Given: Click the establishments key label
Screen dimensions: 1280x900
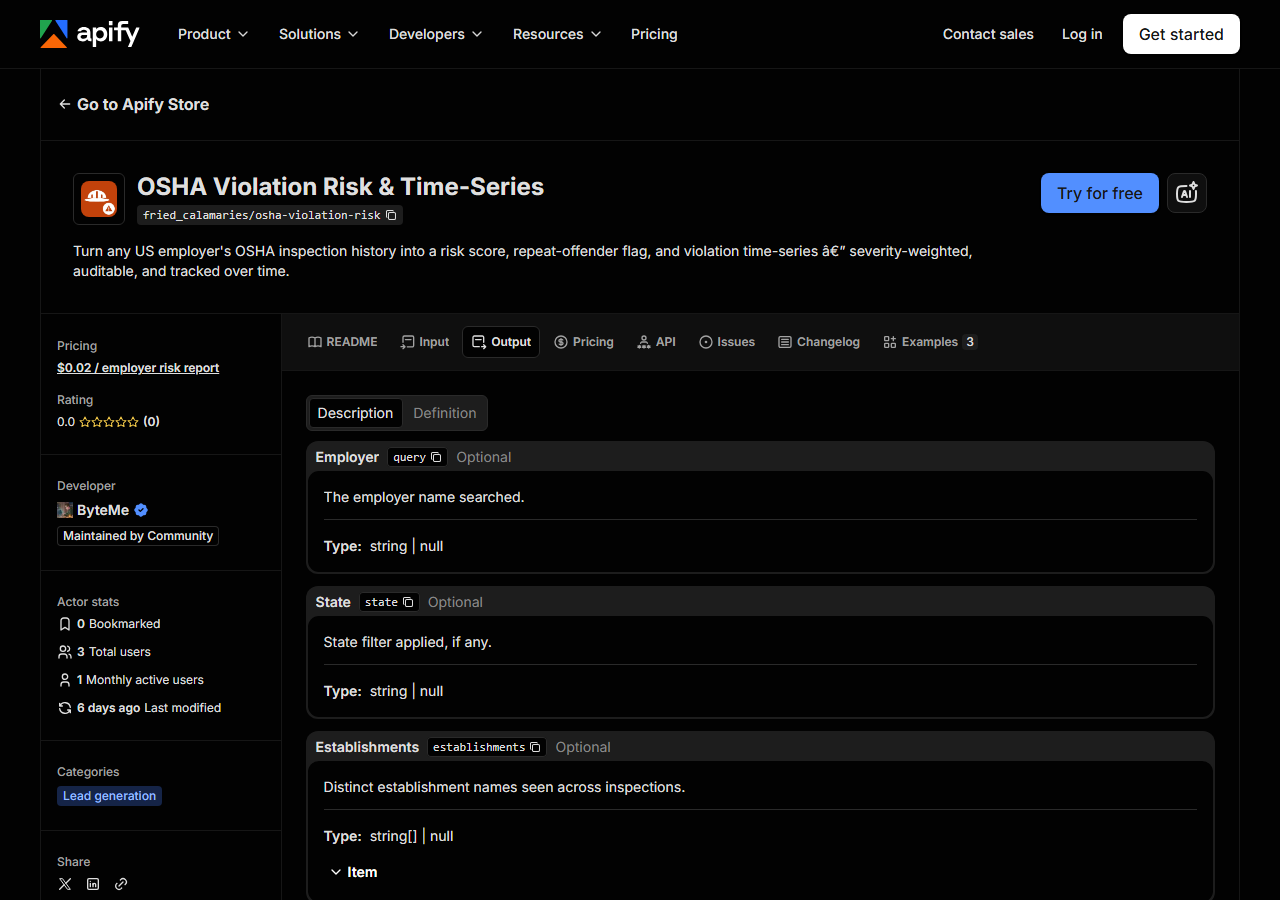Looking at the screenshot, I should click(x=479, y=747).
